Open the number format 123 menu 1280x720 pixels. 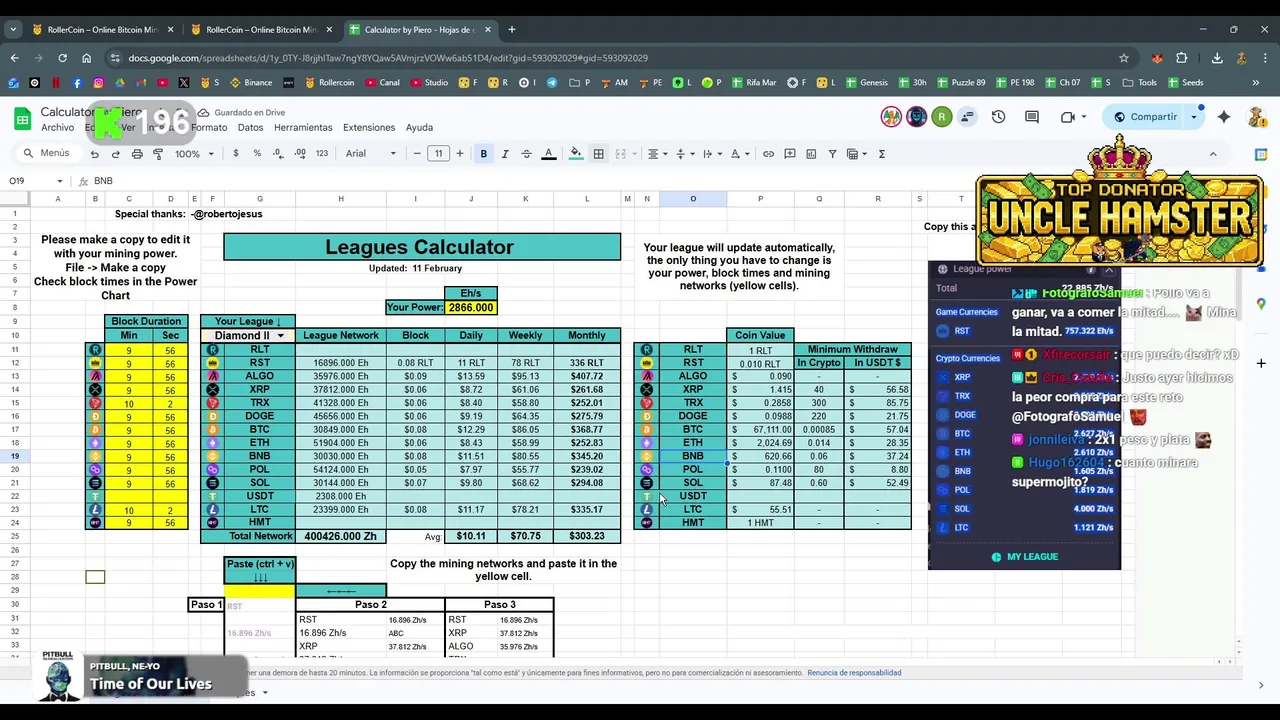(x=322, y=154)
